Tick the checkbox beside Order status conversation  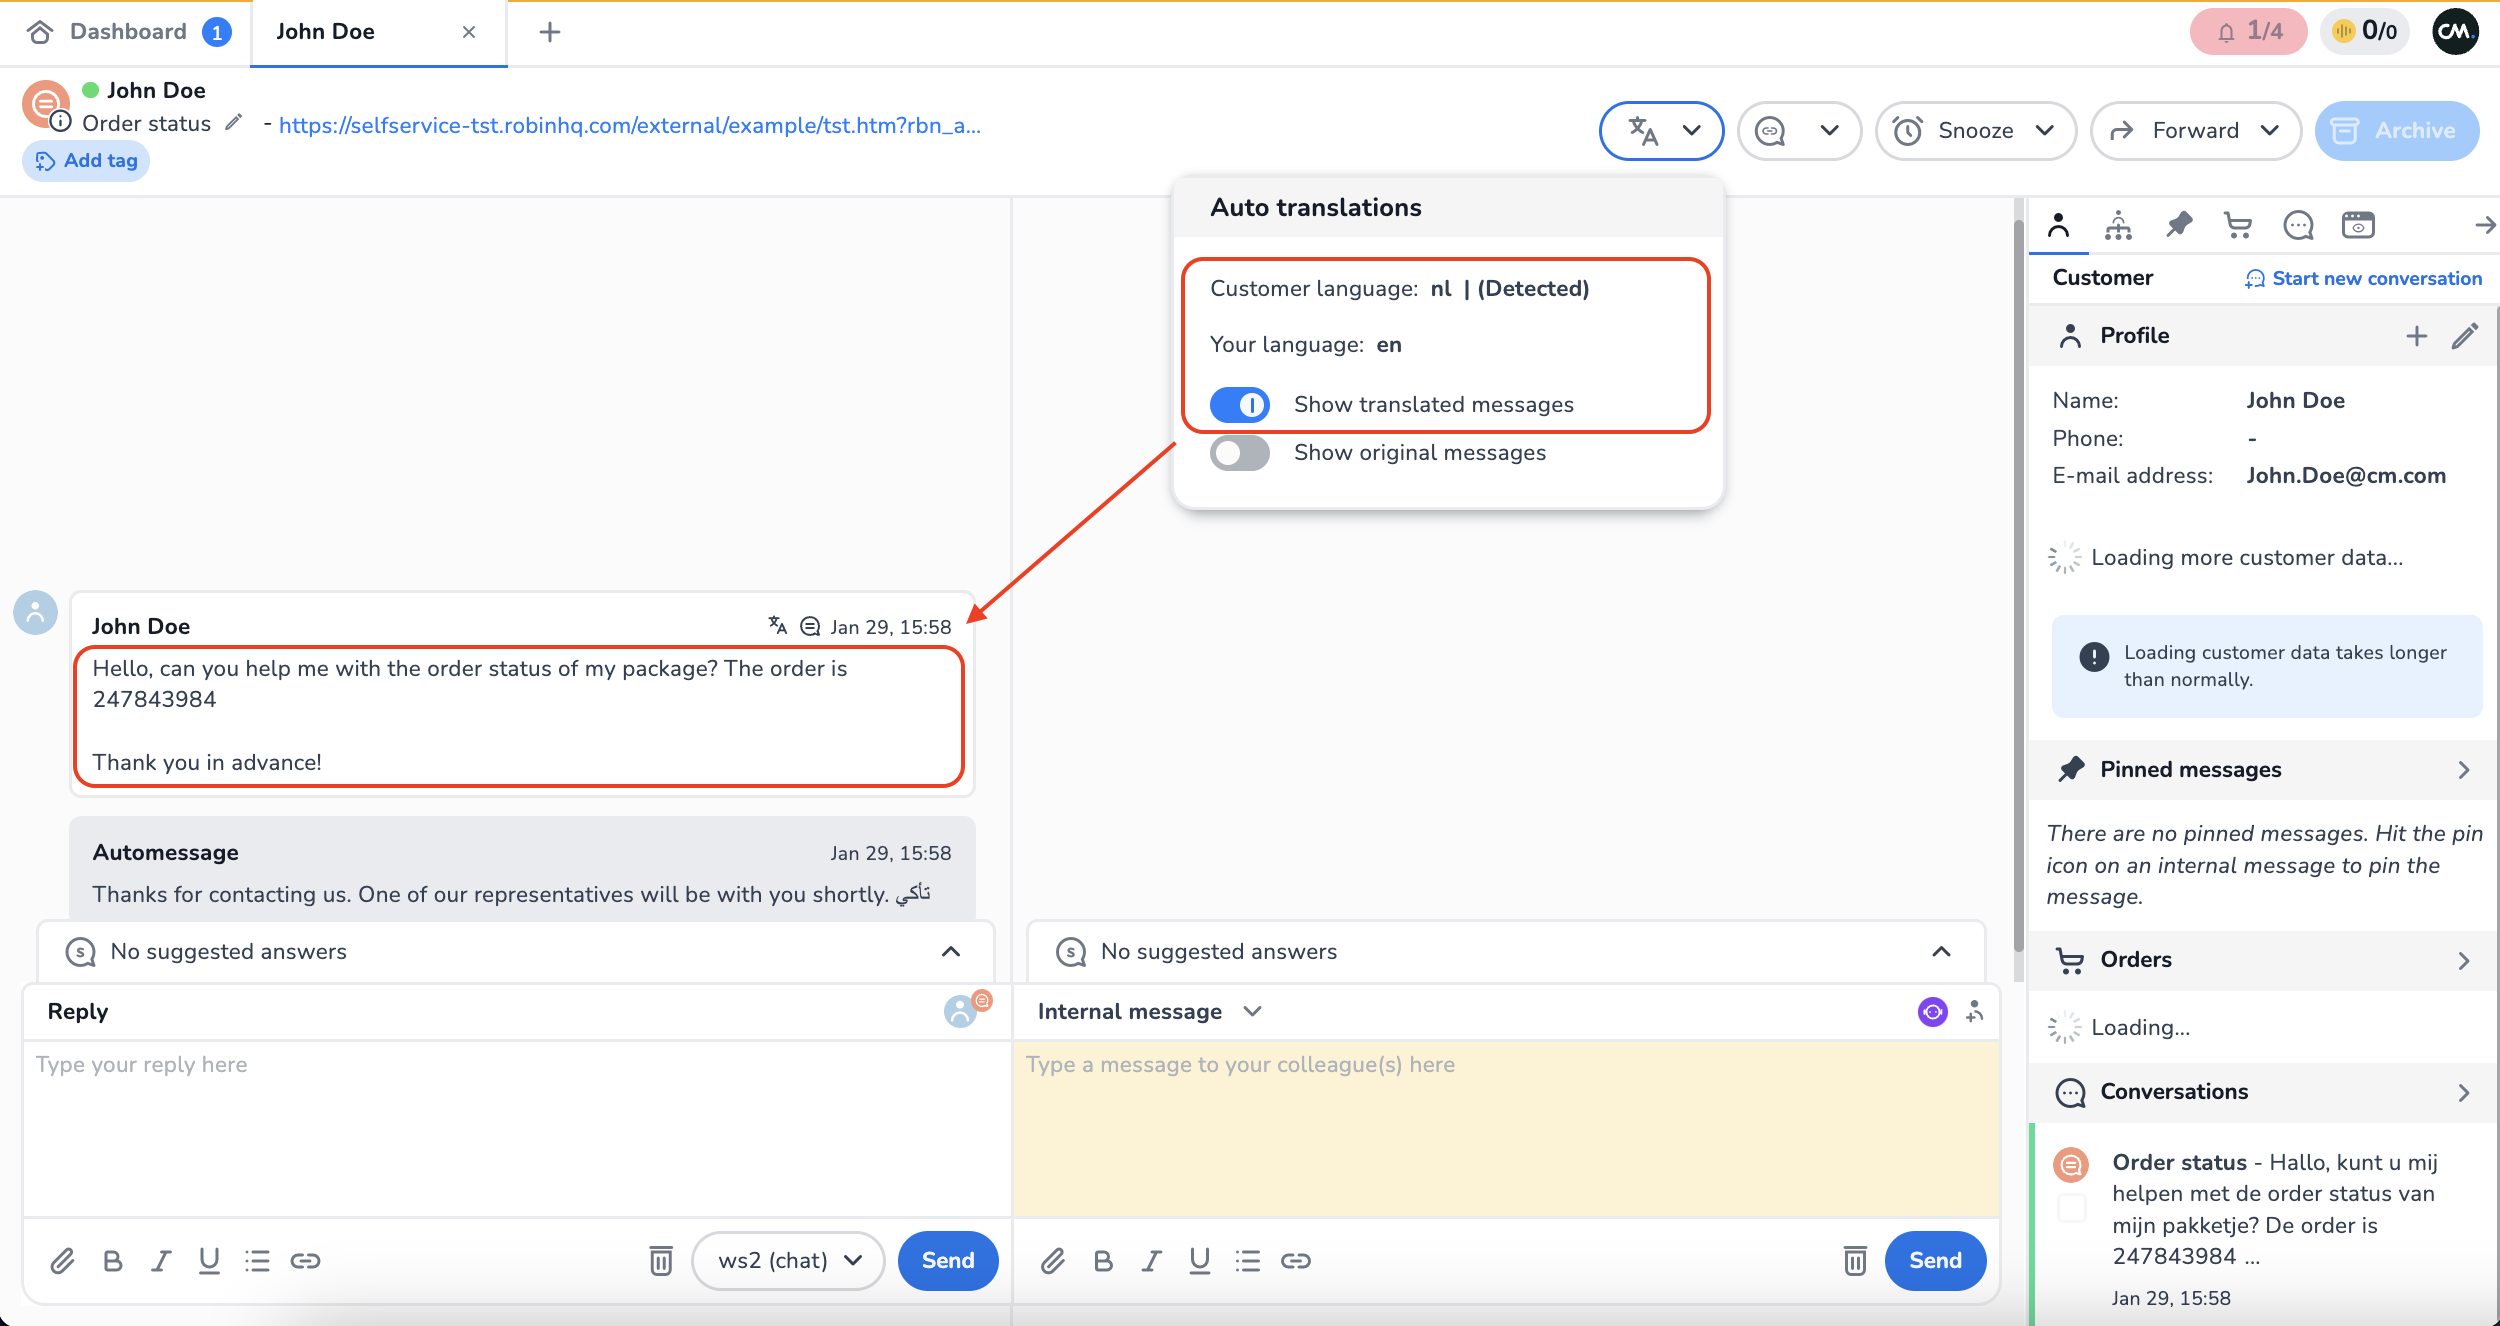pyautogui.click(x=2072, y=1208)
